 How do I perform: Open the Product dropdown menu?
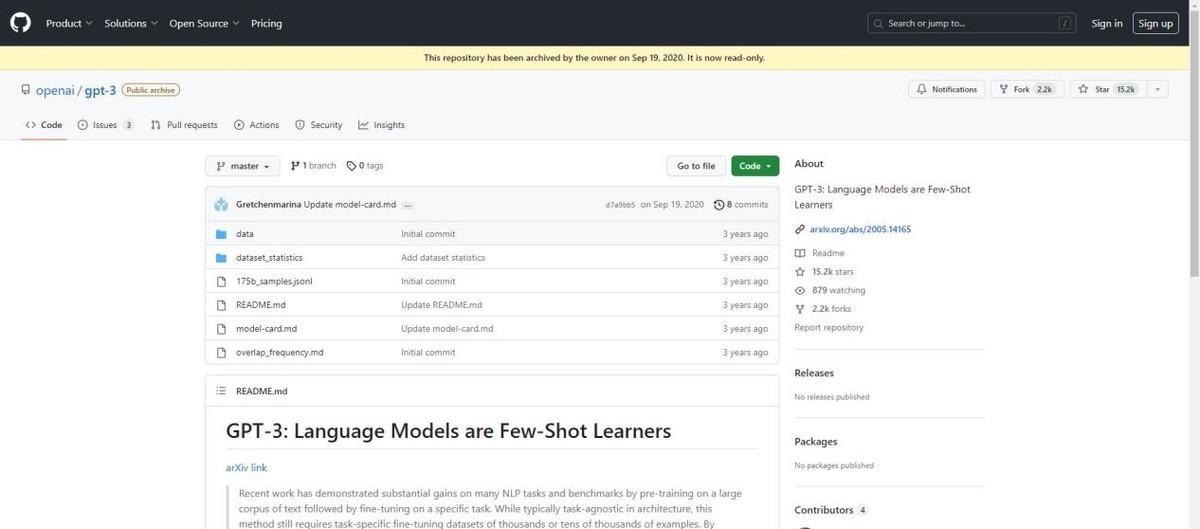pos(69,23)
